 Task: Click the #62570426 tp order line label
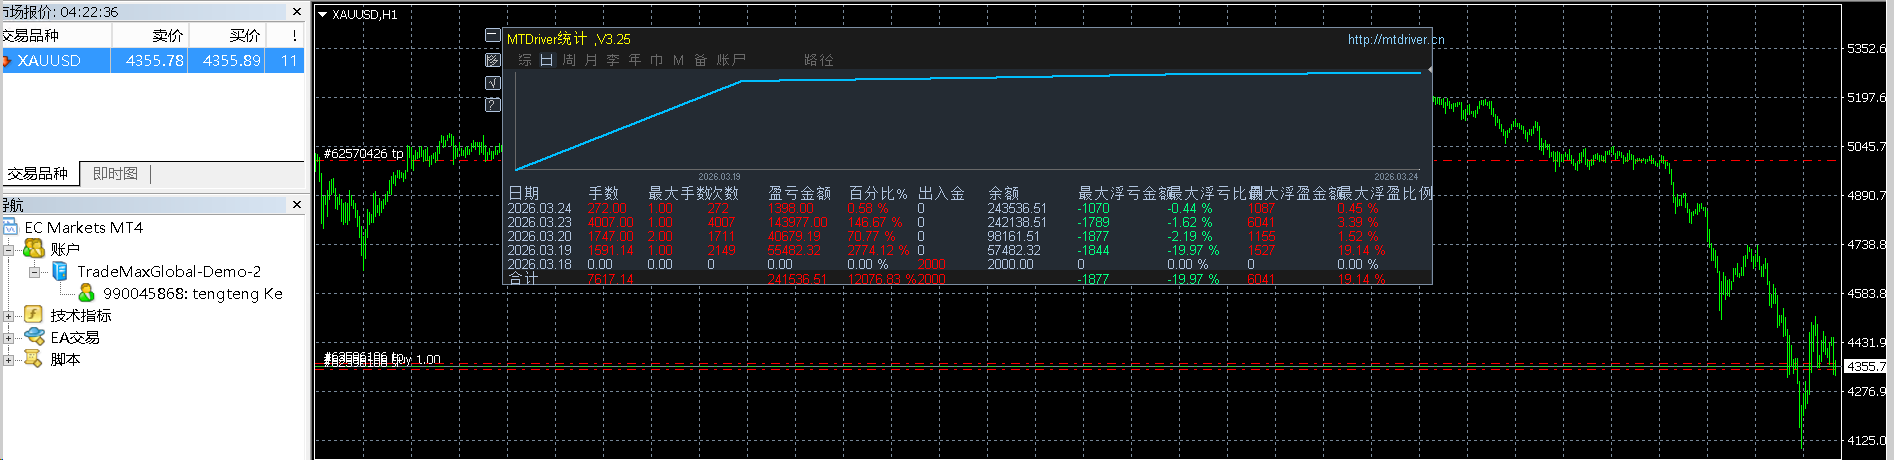coord(363,153)
